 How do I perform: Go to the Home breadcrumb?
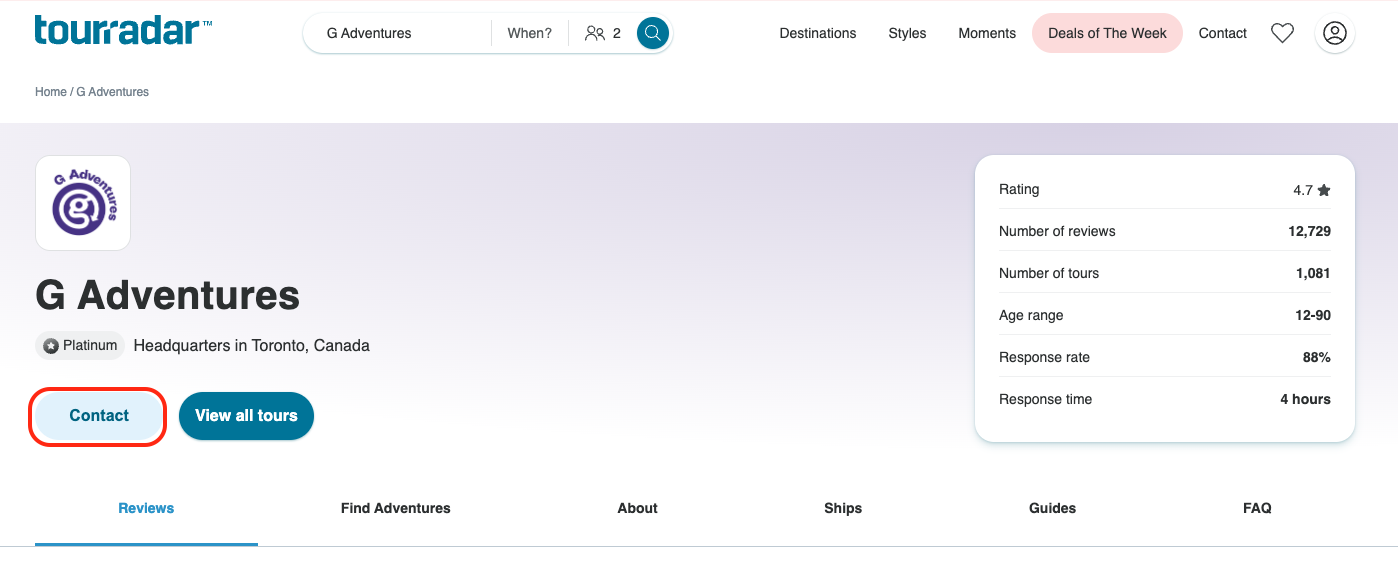click(51, 92)
